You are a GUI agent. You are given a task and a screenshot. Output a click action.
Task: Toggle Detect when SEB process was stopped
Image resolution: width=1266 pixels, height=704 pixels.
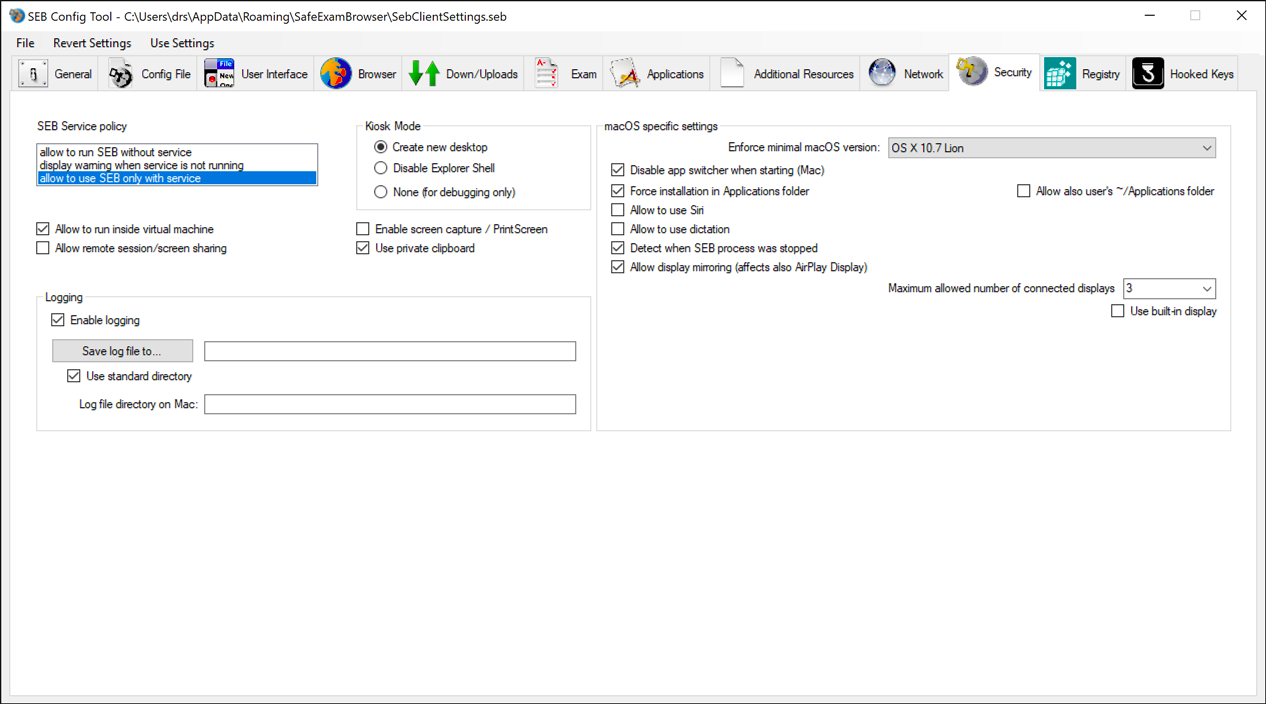click(x=618, y=248)
